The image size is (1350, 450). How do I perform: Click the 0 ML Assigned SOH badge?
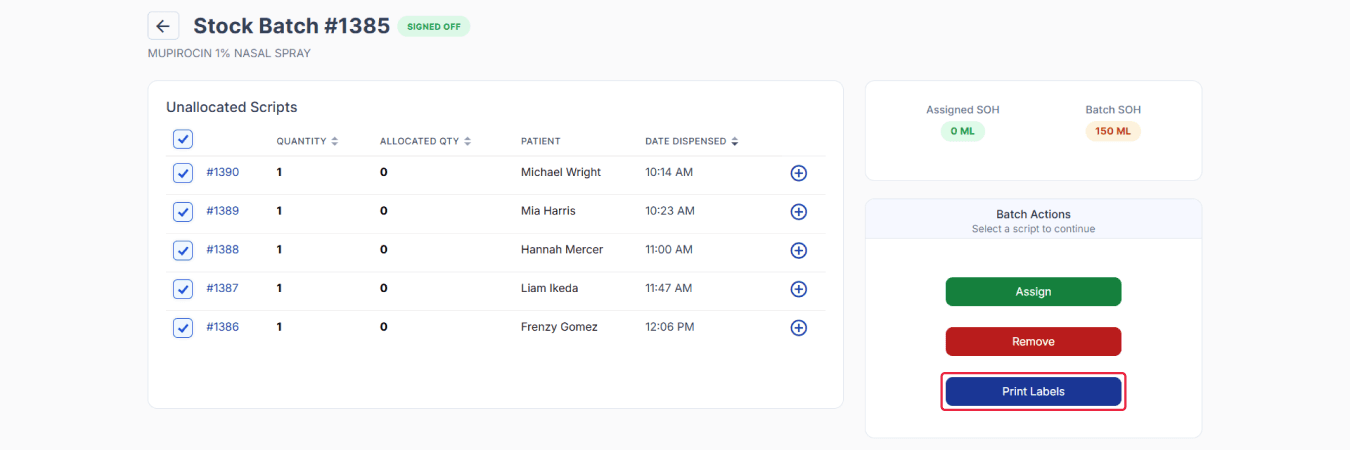(962, 131)
